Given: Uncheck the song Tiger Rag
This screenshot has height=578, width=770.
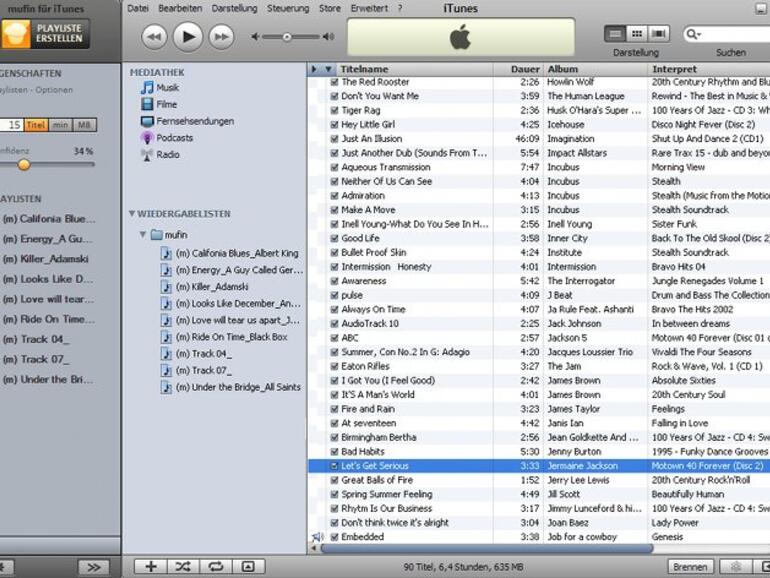Looking at the screenshot, I should pyautogui.click(x=334, y=111).
